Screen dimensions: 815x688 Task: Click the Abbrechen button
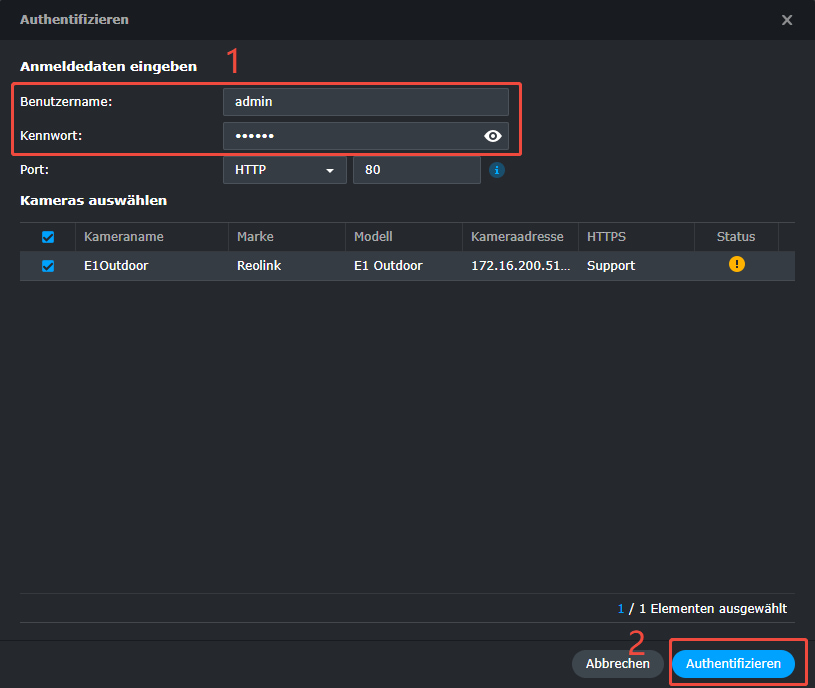click(x=617, y=664)
